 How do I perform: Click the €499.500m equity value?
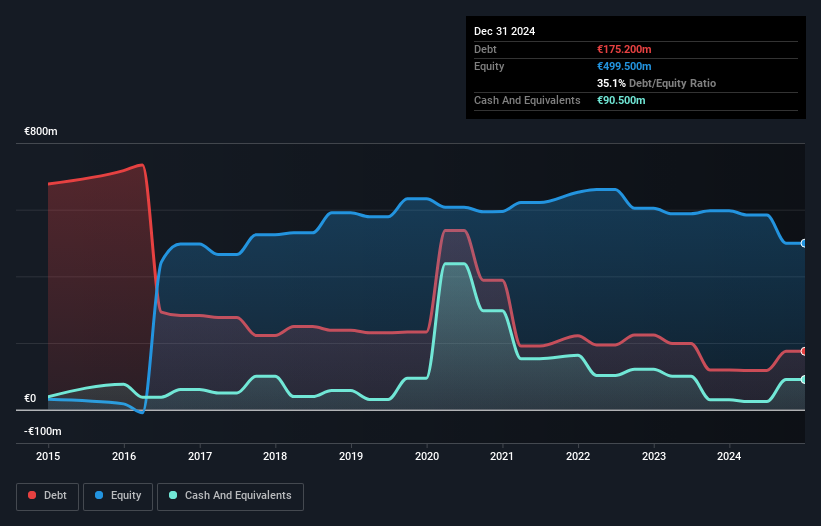click(x=624, y=66)
